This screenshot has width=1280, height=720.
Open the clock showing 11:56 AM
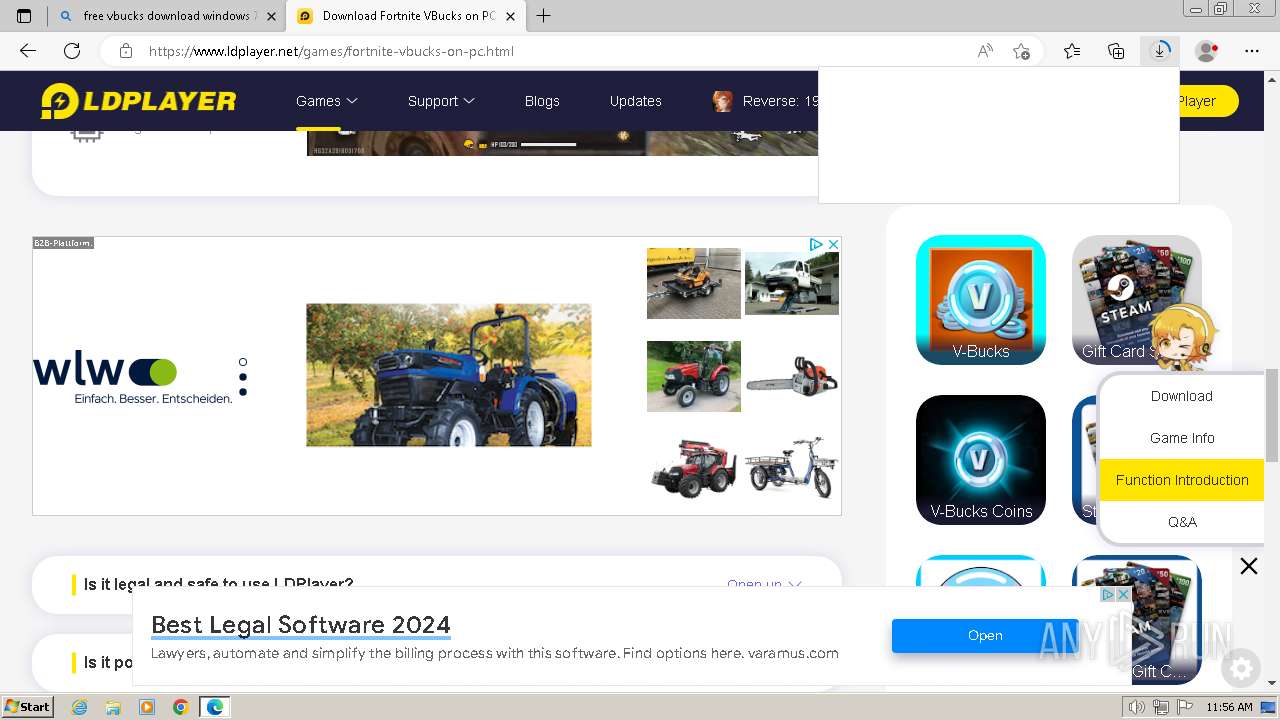(x=1229, y=707)
